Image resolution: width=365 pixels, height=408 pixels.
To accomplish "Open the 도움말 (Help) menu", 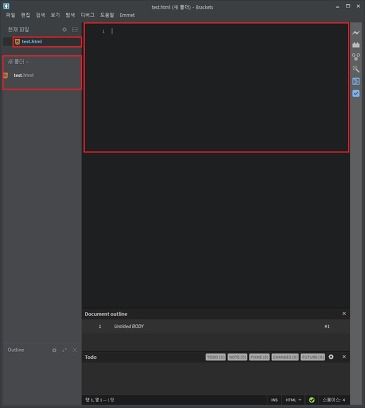I will pos(107,15).
